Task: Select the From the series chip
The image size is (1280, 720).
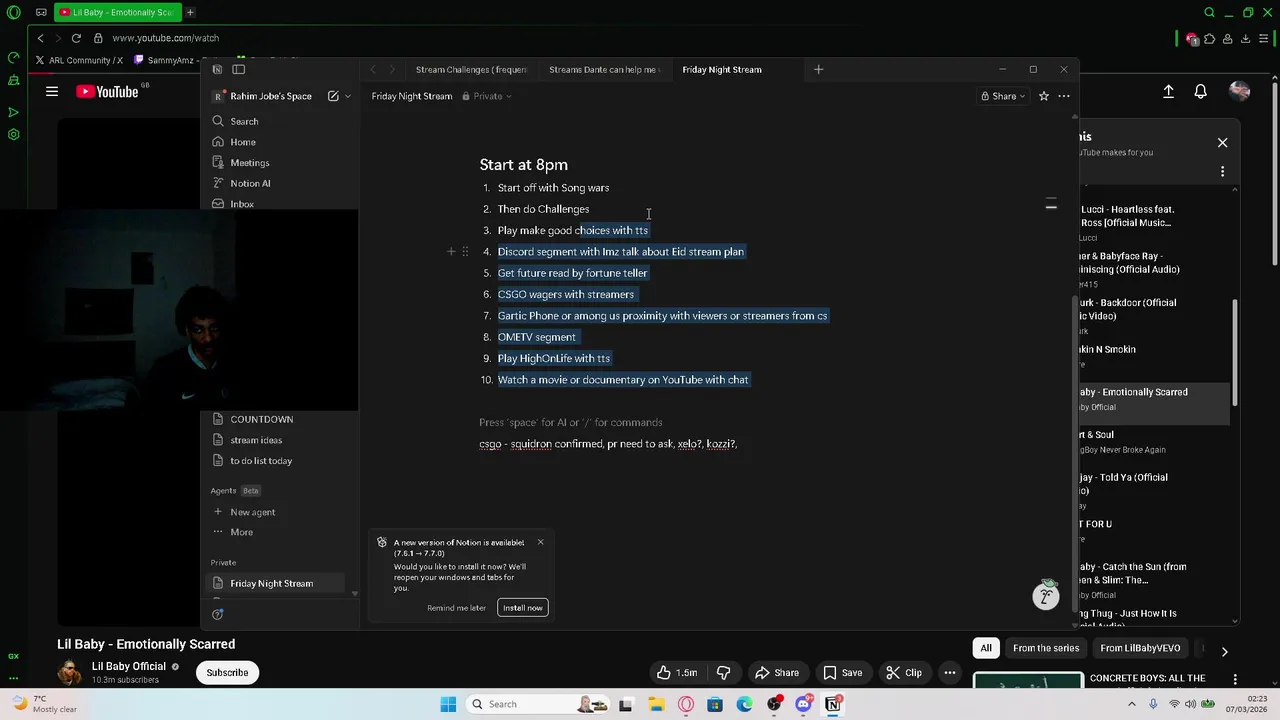Action: 1046,648
